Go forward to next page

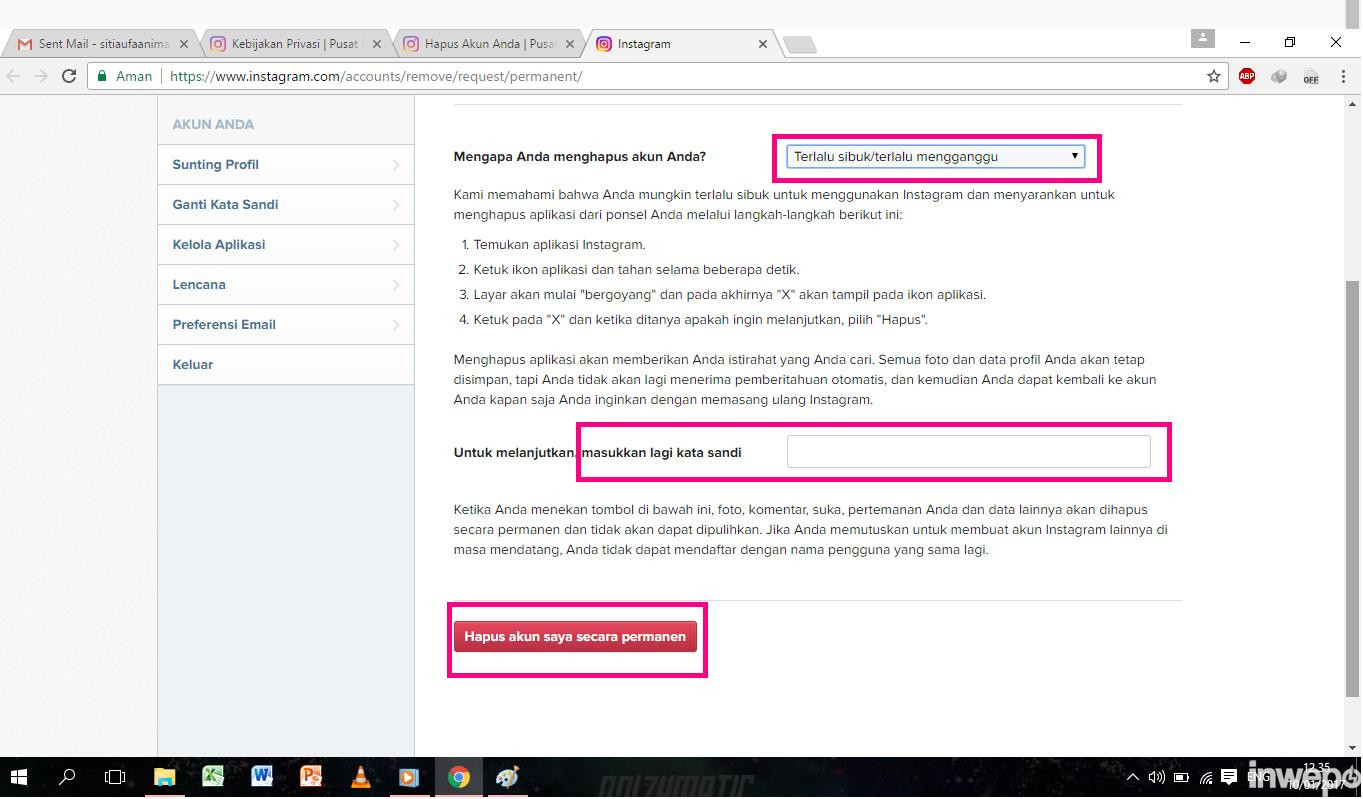click(41, 76)
